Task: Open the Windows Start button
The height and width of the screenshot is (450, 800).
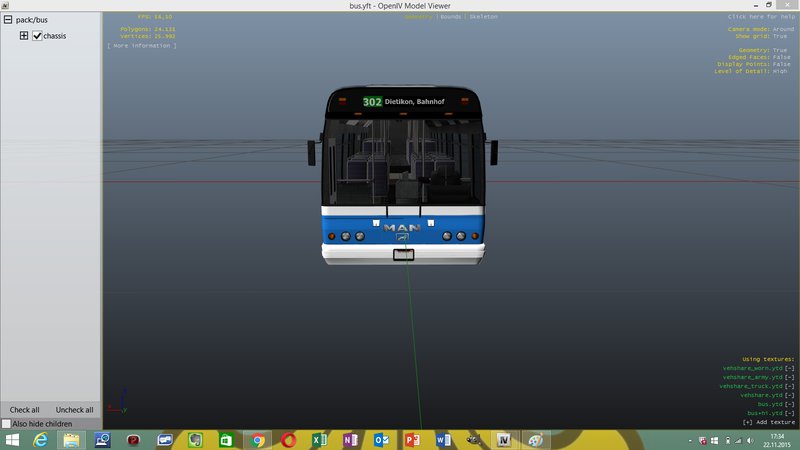Action: tap(11, 440)
